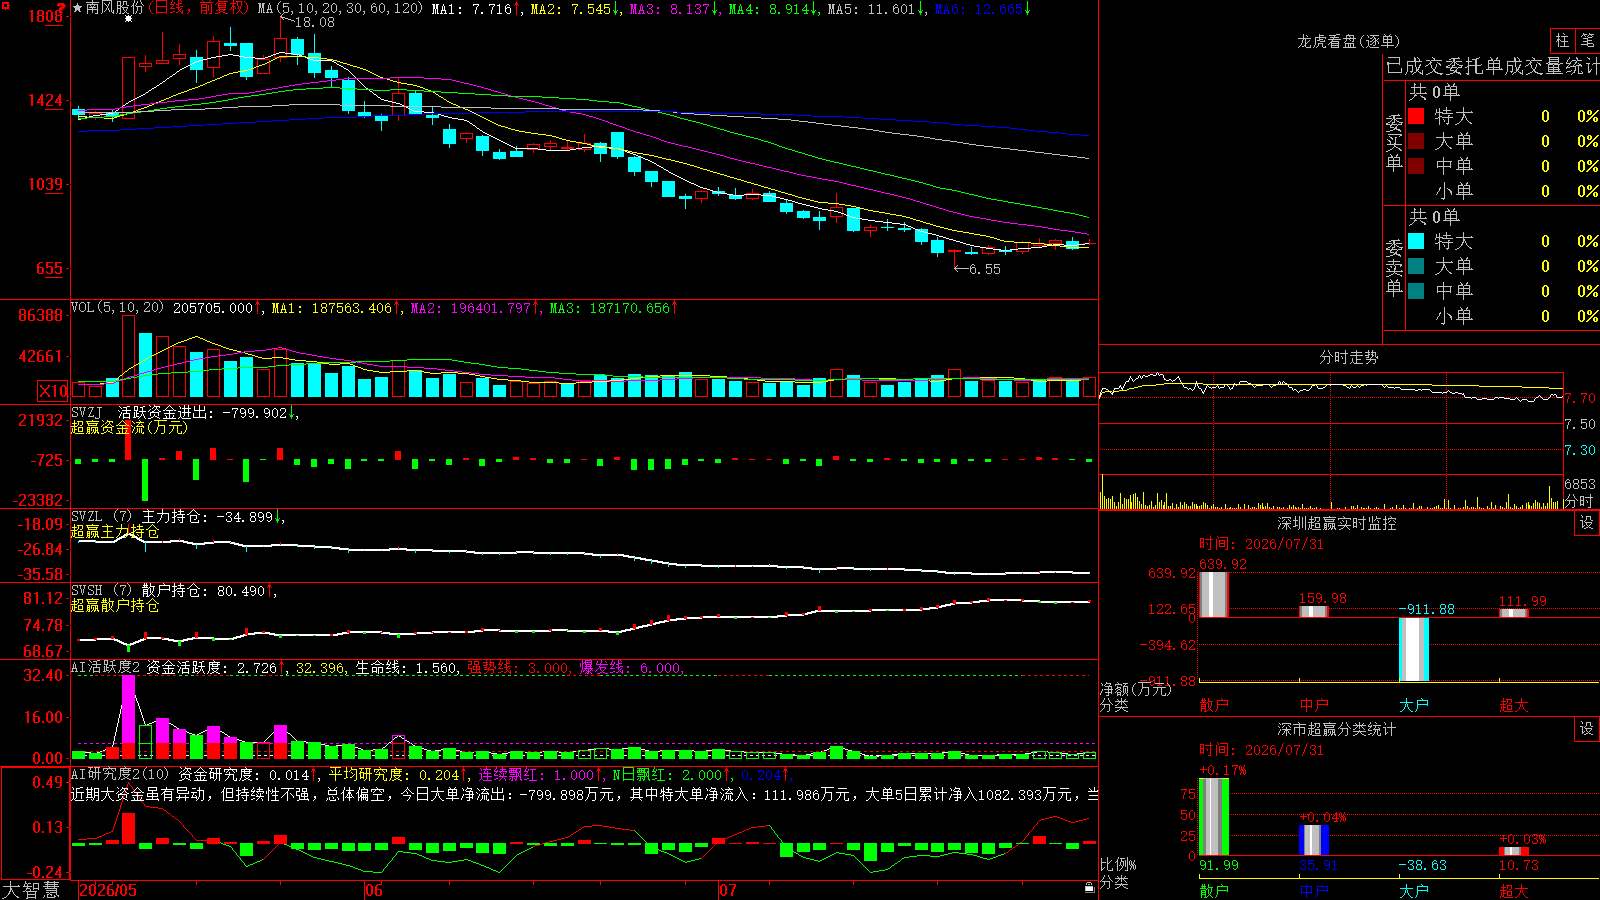Viewport: 1600px width, 900px height.
Task: Click the 639.92 value above the 散户 bar
Action: (x=1223, y=564)
